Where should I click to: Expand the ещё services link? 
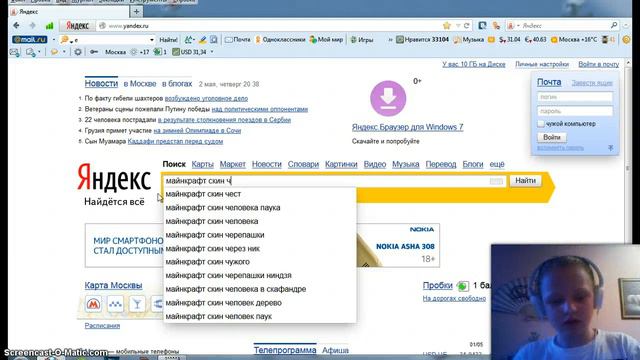pyautogui.click(x=497, y=164)
